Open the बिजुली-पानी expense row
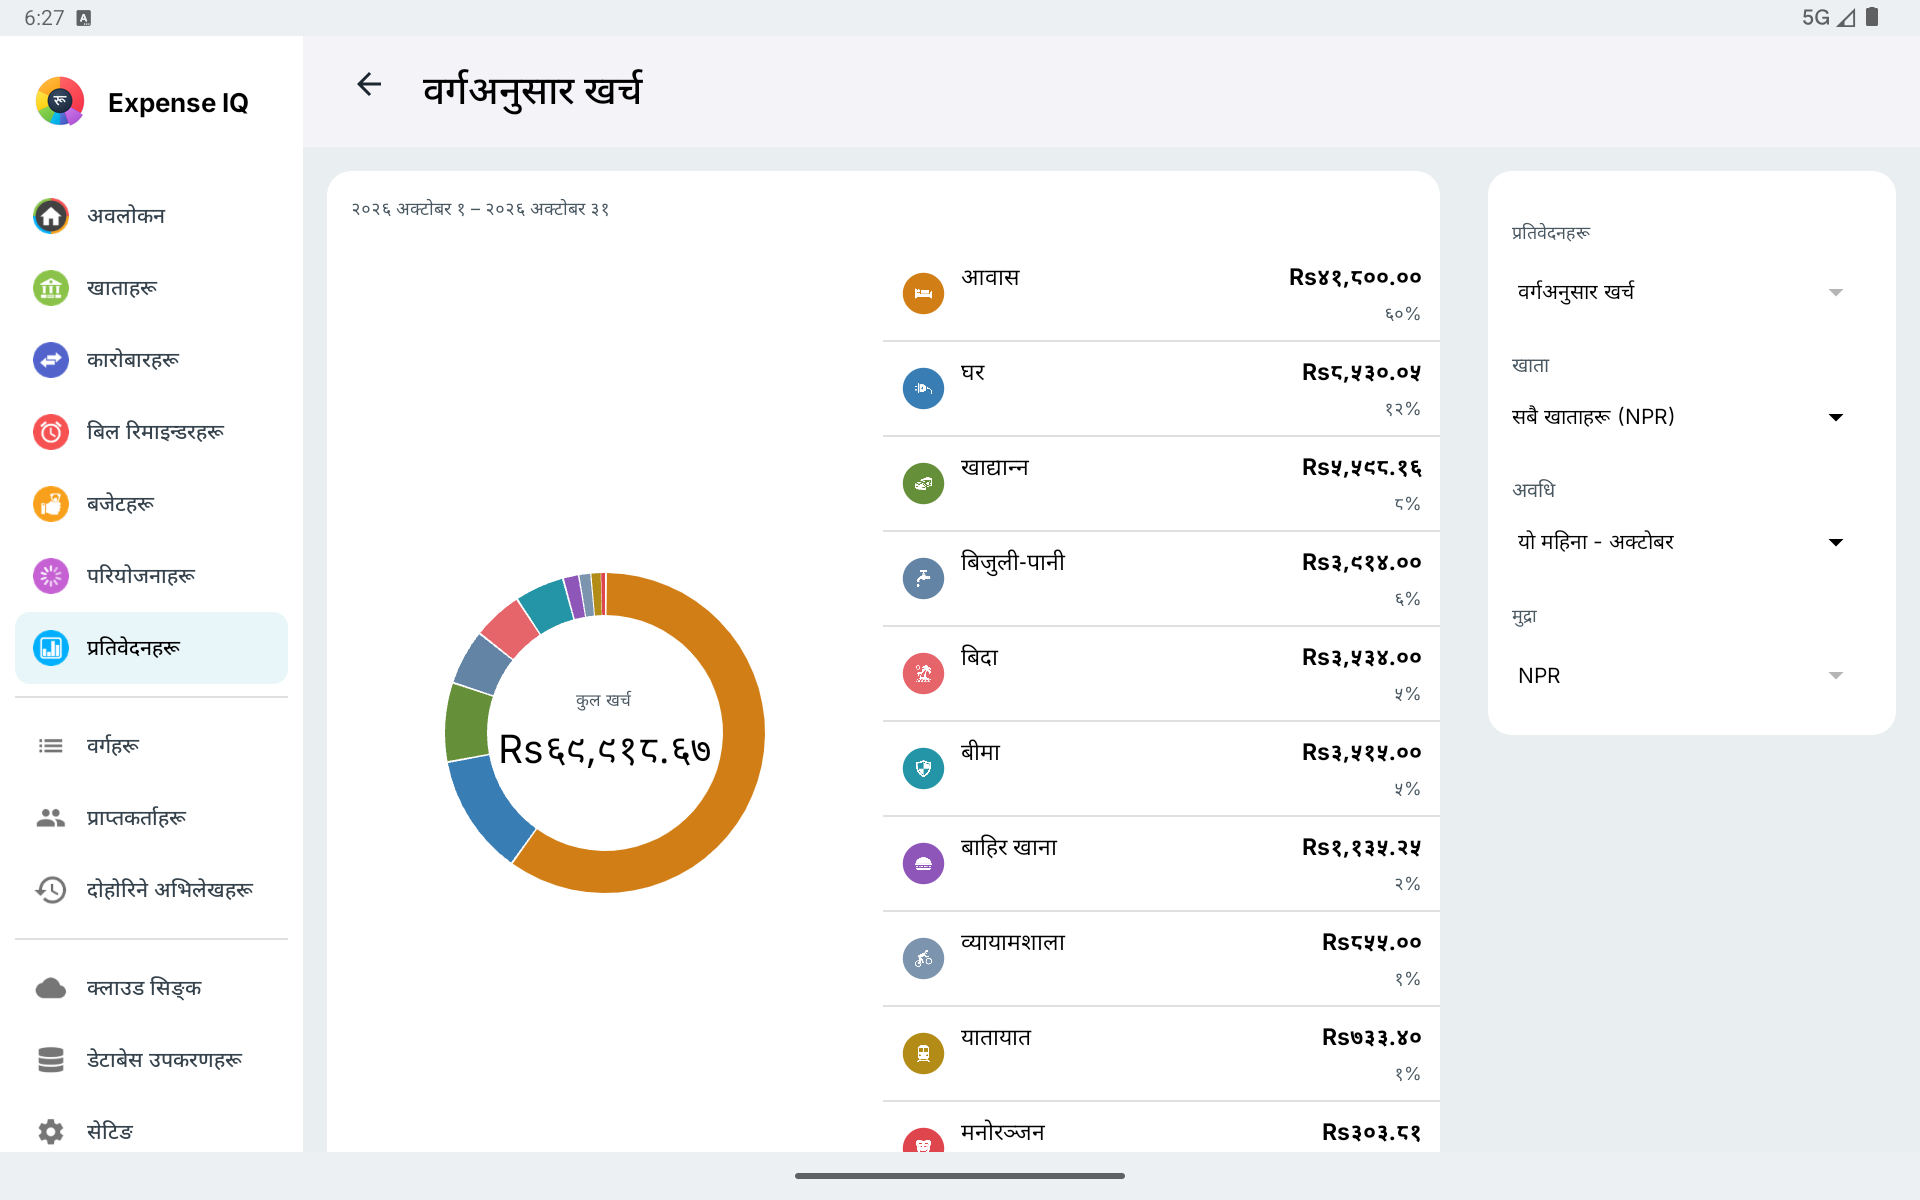This screenshot has height=1200, width=1920. (1161, 579)
